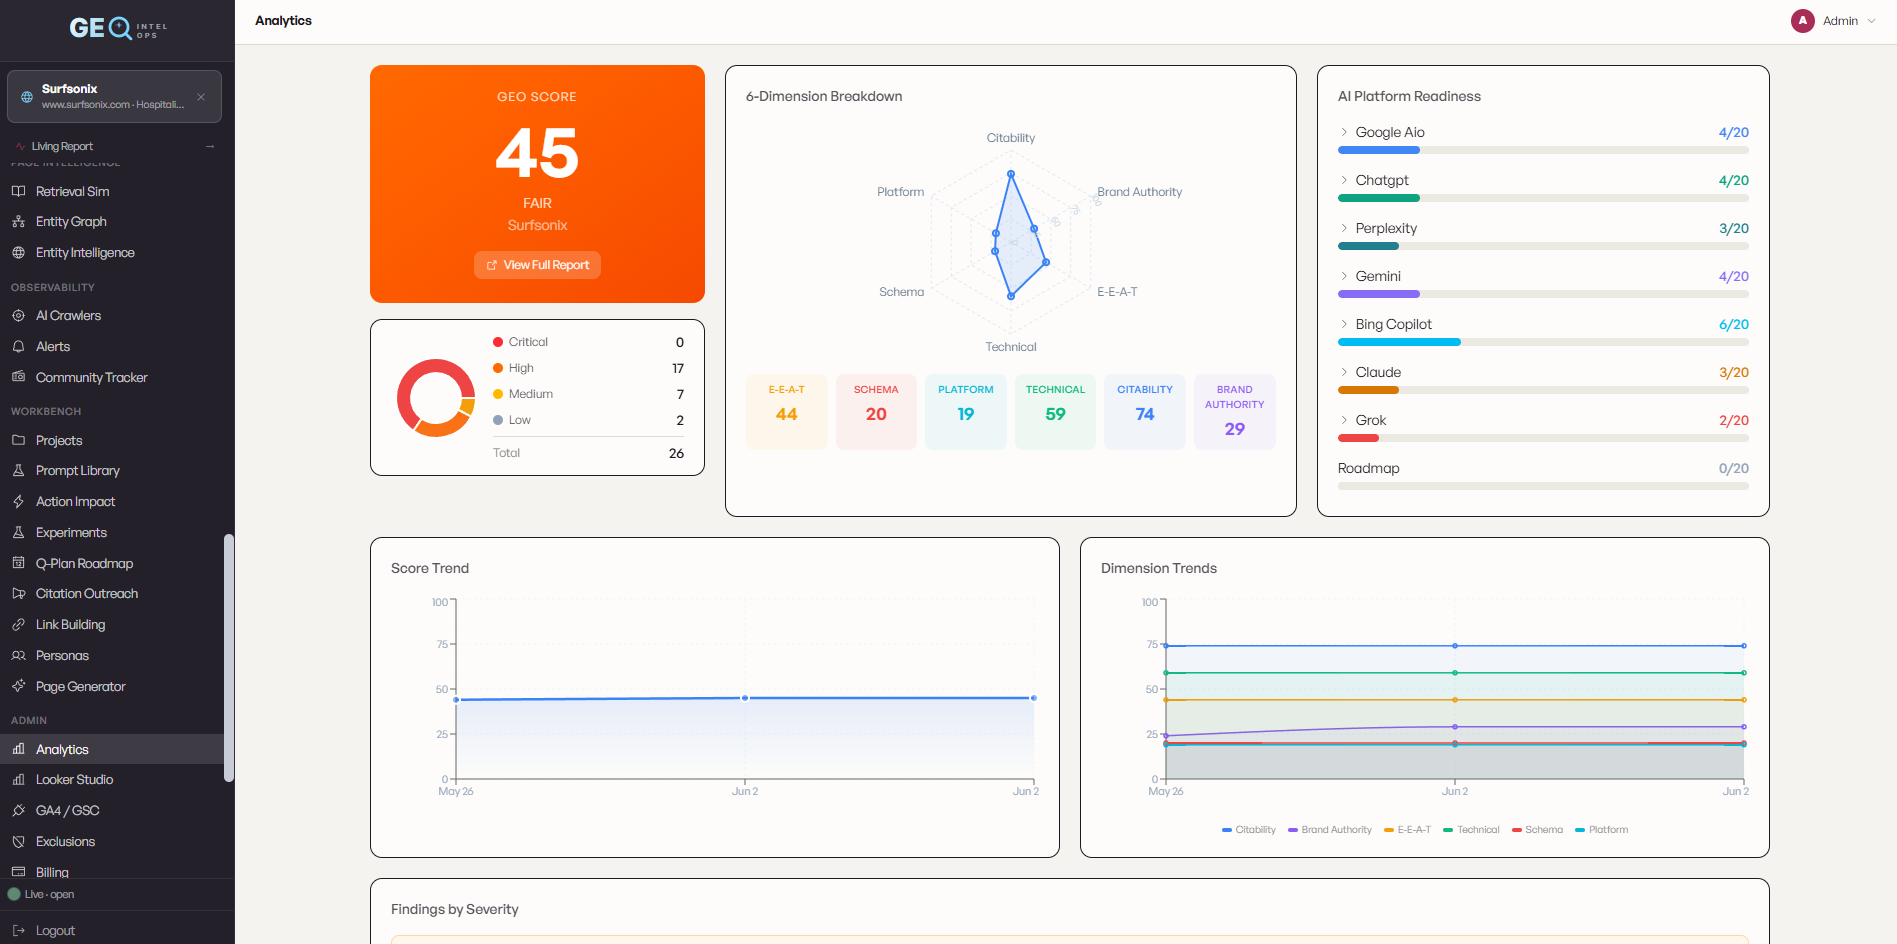Open Looker Studio in the Admin section
Screen dimensions: 1897x944
point(112,779)
